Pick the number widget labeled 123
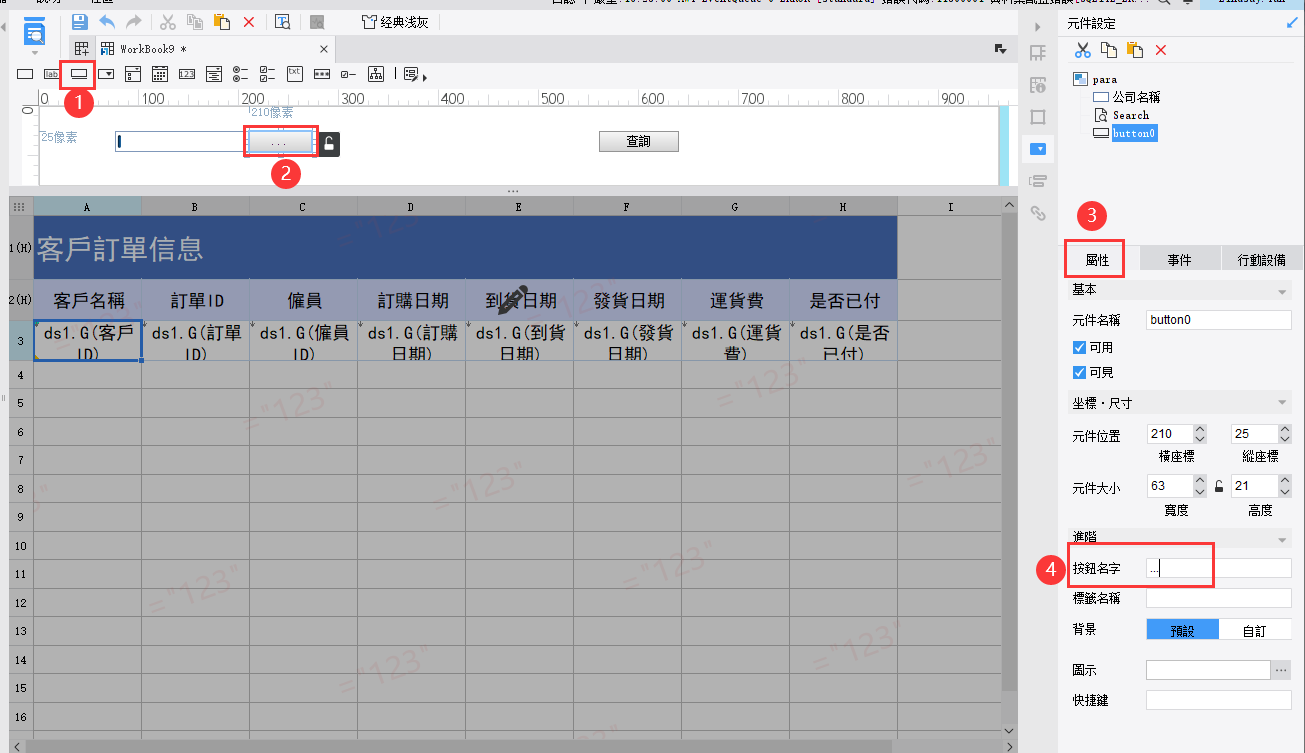Image resolution: width=1305 pixels, height=753 pixels. (187, 73)
